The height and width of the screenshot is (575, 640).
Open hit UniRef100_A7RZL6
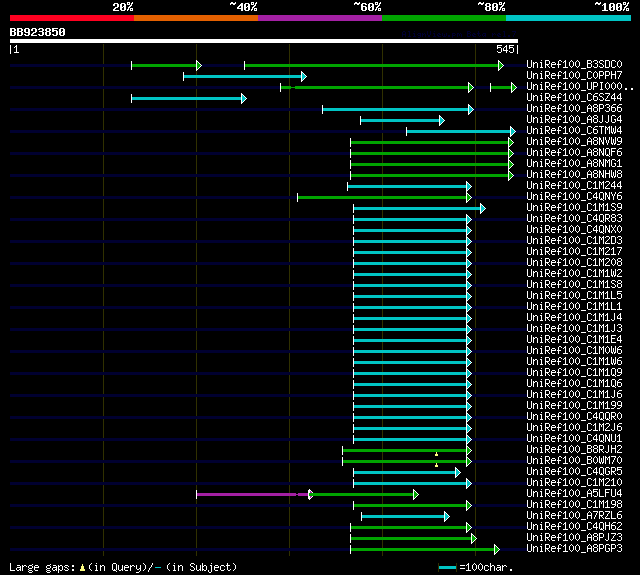click(x=574, y=516)
